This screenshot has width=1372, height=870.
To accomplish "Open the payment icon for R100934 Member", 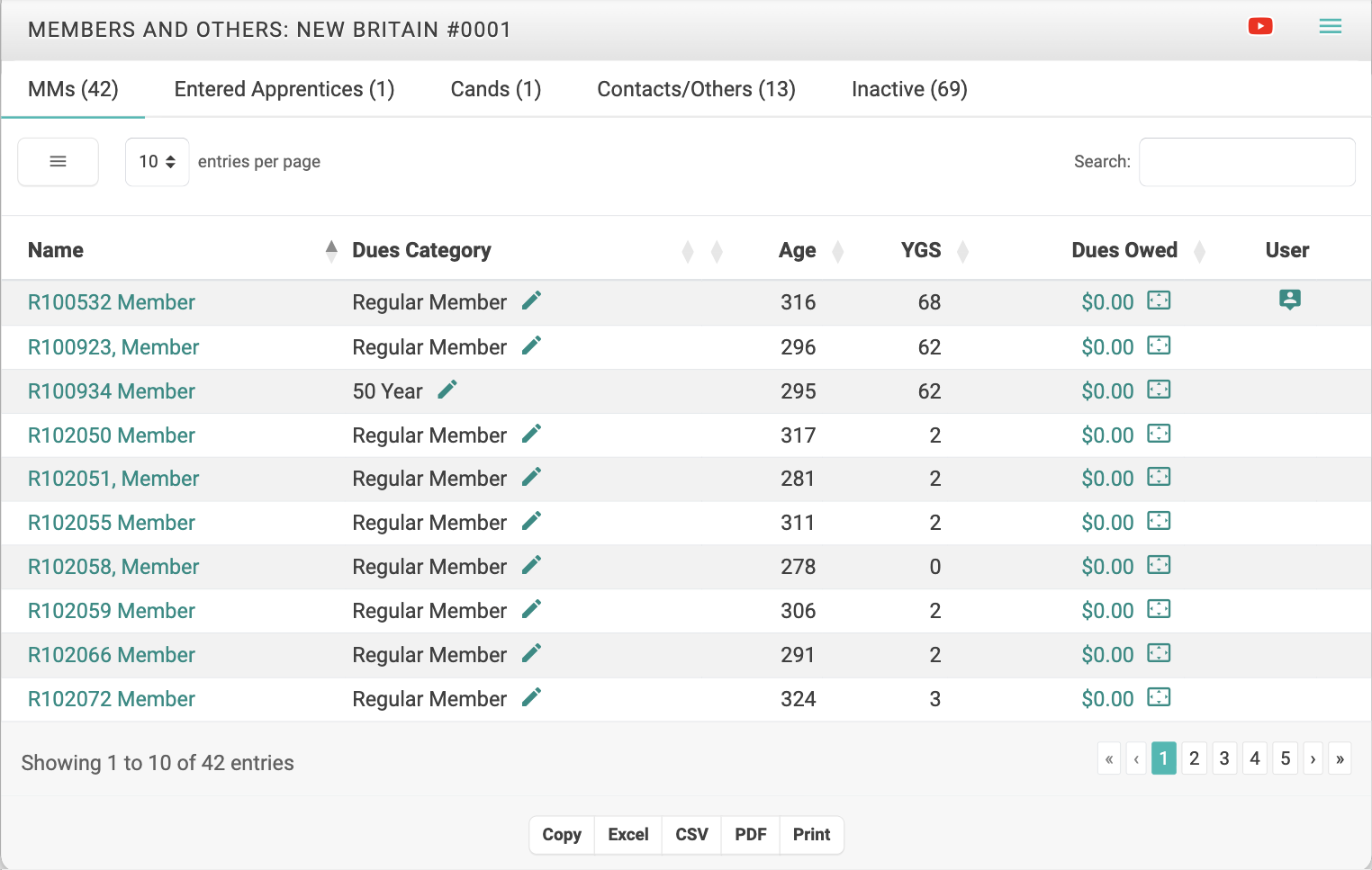I will (x=1158, y=389).
